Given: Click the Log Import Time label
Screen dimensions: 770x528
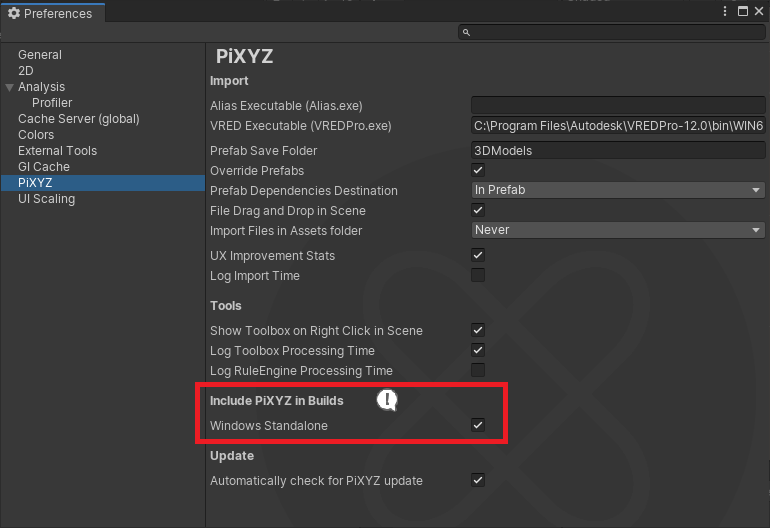Looking at the screenshot, I should tap(255, 276).
